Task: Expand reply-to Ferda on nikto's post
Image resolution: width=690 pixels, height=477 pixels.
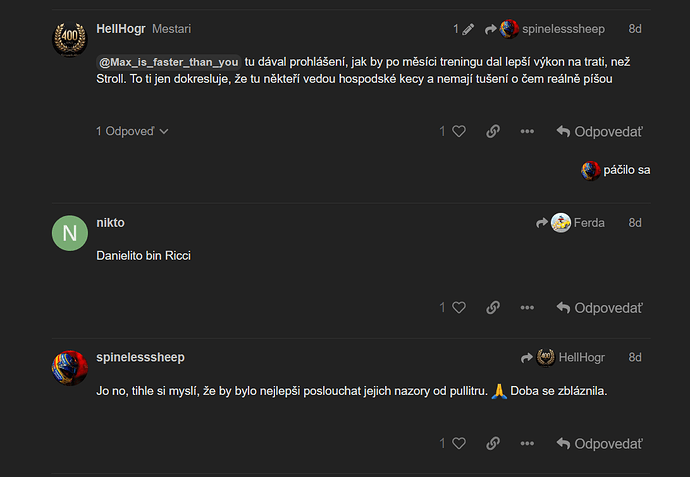Action: (570, 222)
